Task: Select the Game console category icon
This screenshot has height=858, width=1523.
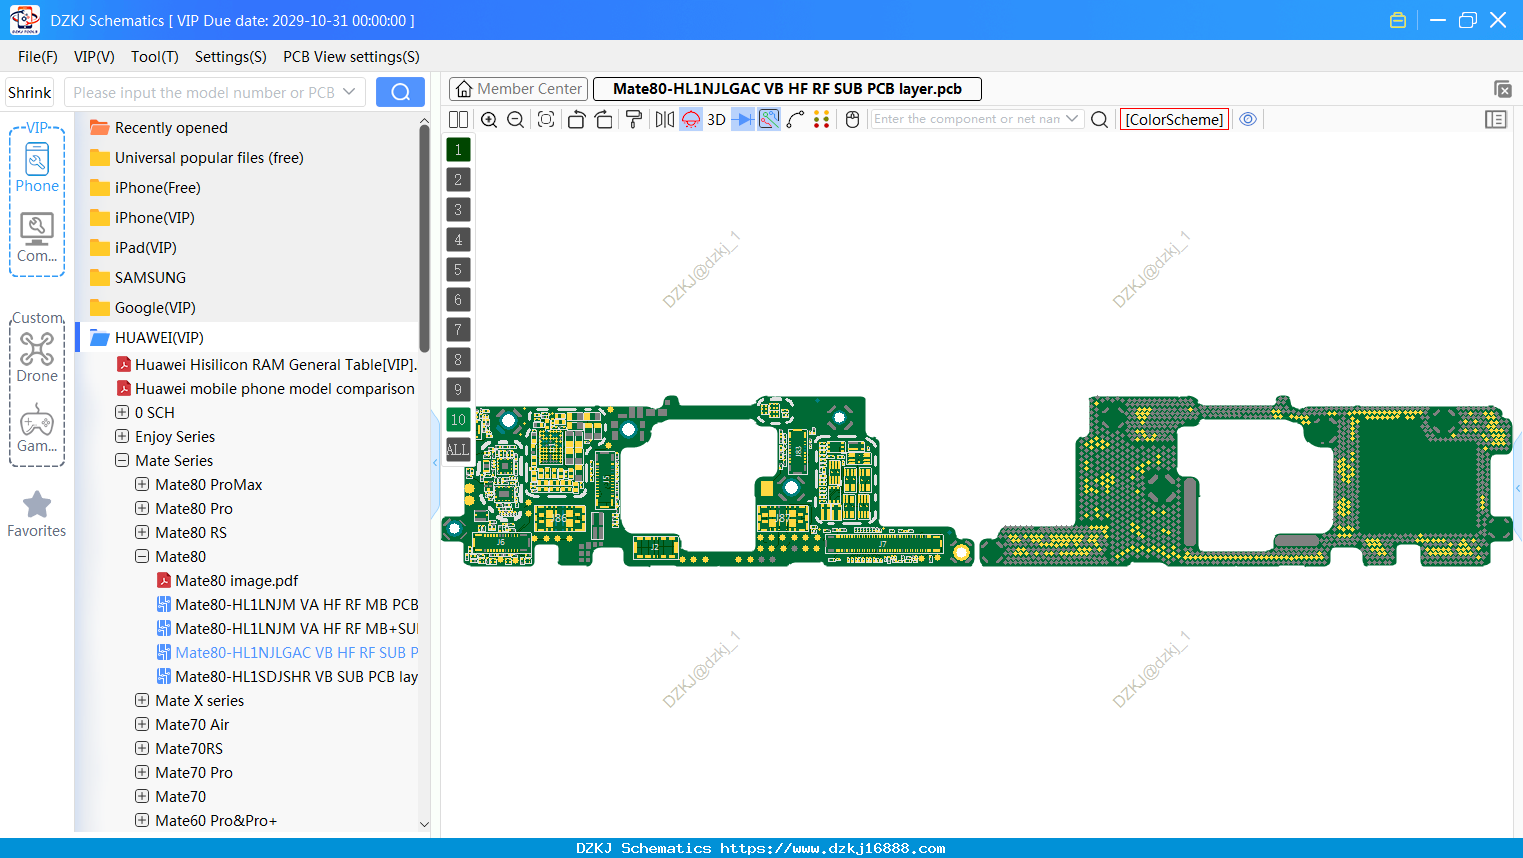Action: pyautogui.click(x=37, y=428)
